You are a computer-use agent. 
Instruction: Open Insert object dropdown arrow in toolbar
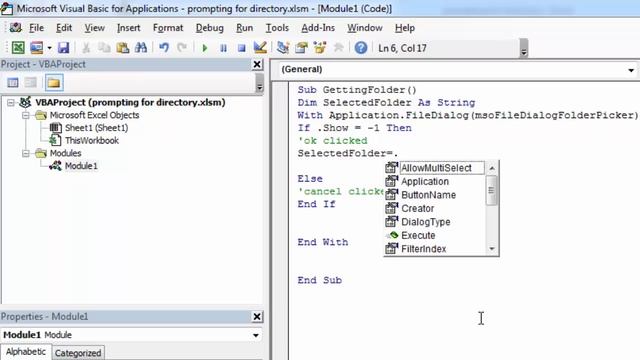49,48
